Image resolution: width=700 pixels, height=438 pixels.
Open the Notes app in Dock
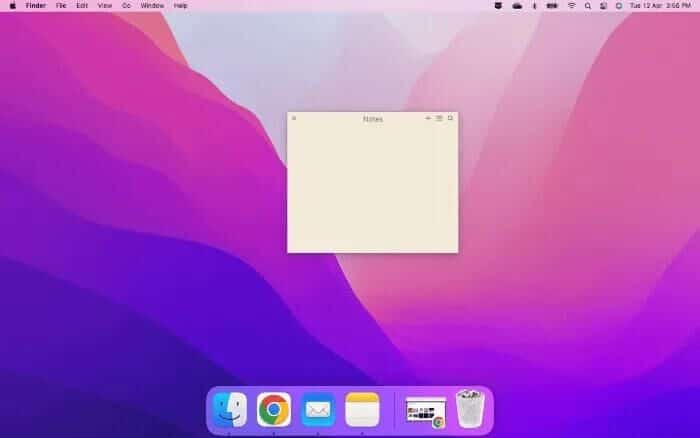[362, 409]
